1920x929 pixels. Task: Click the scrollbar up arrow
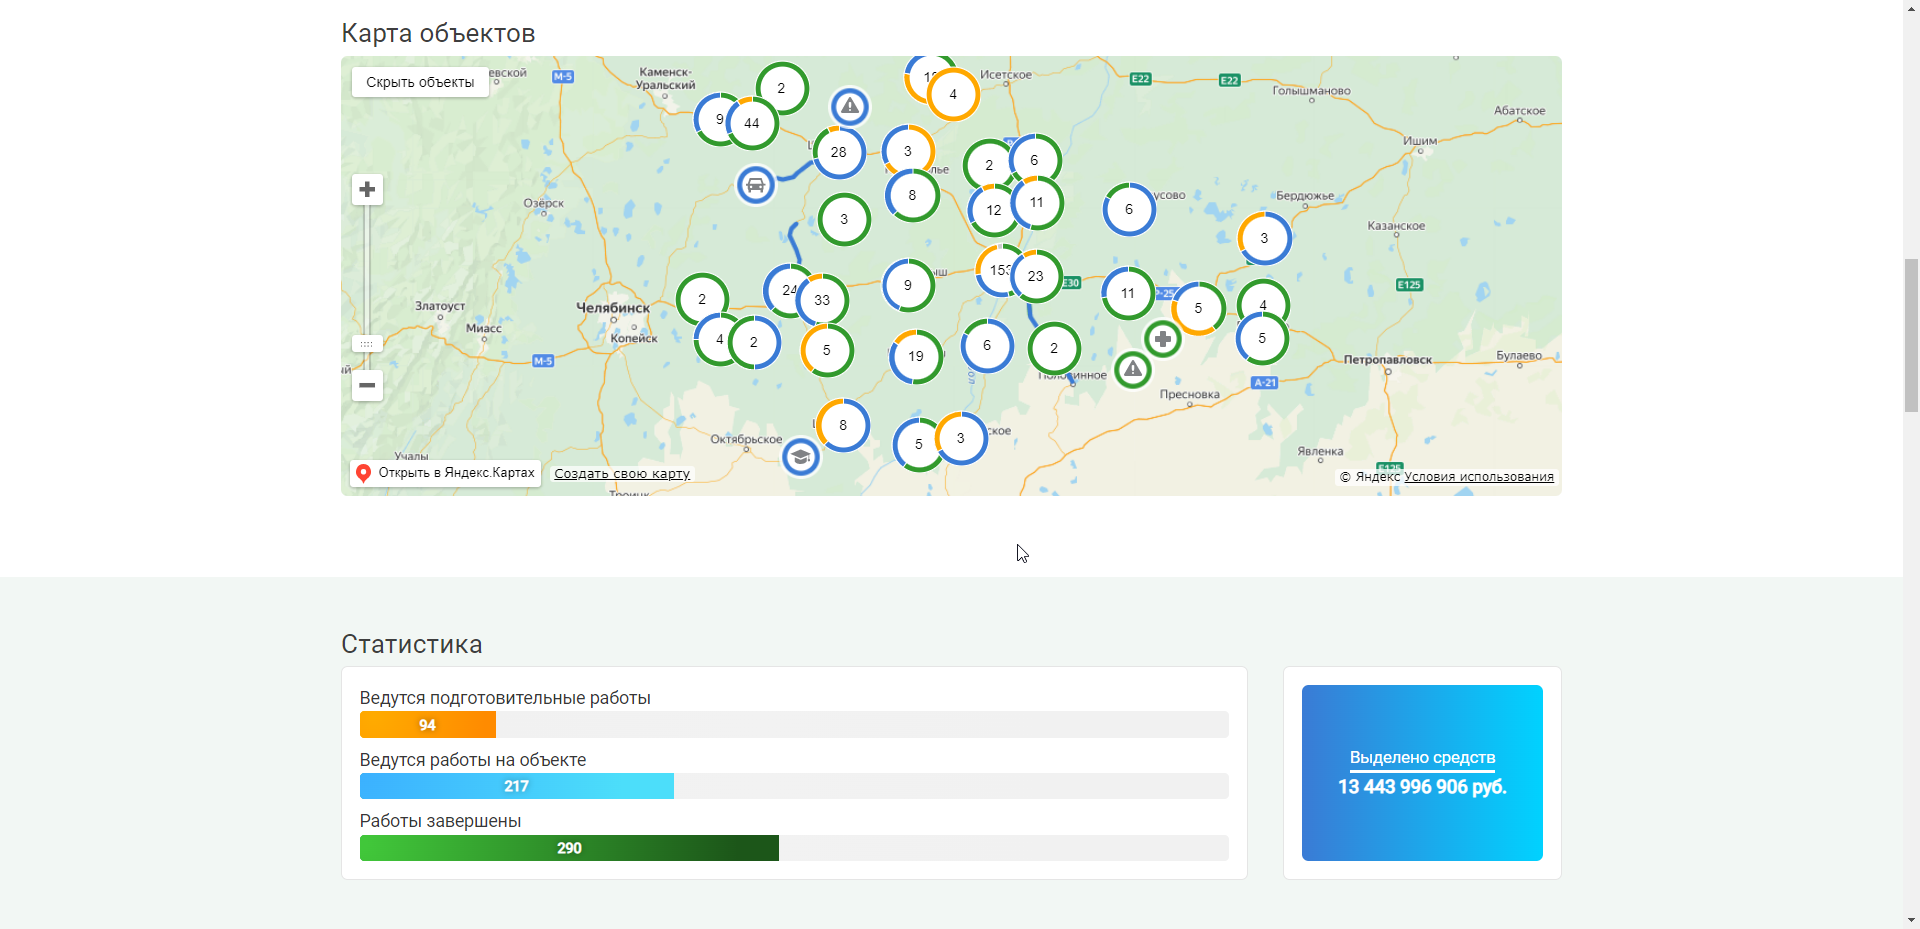1911,7
